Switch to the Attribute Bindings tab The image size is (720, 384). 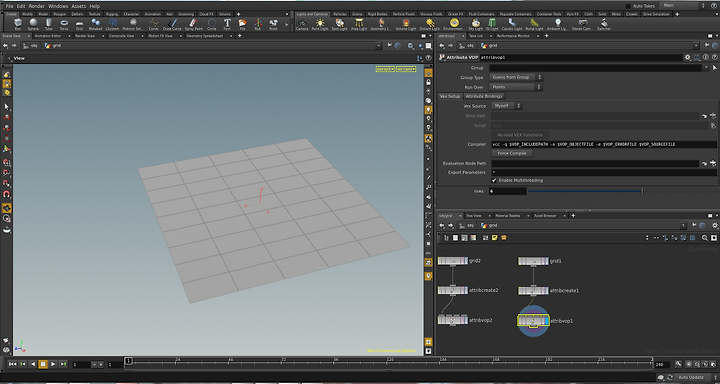tap(484, 96)
